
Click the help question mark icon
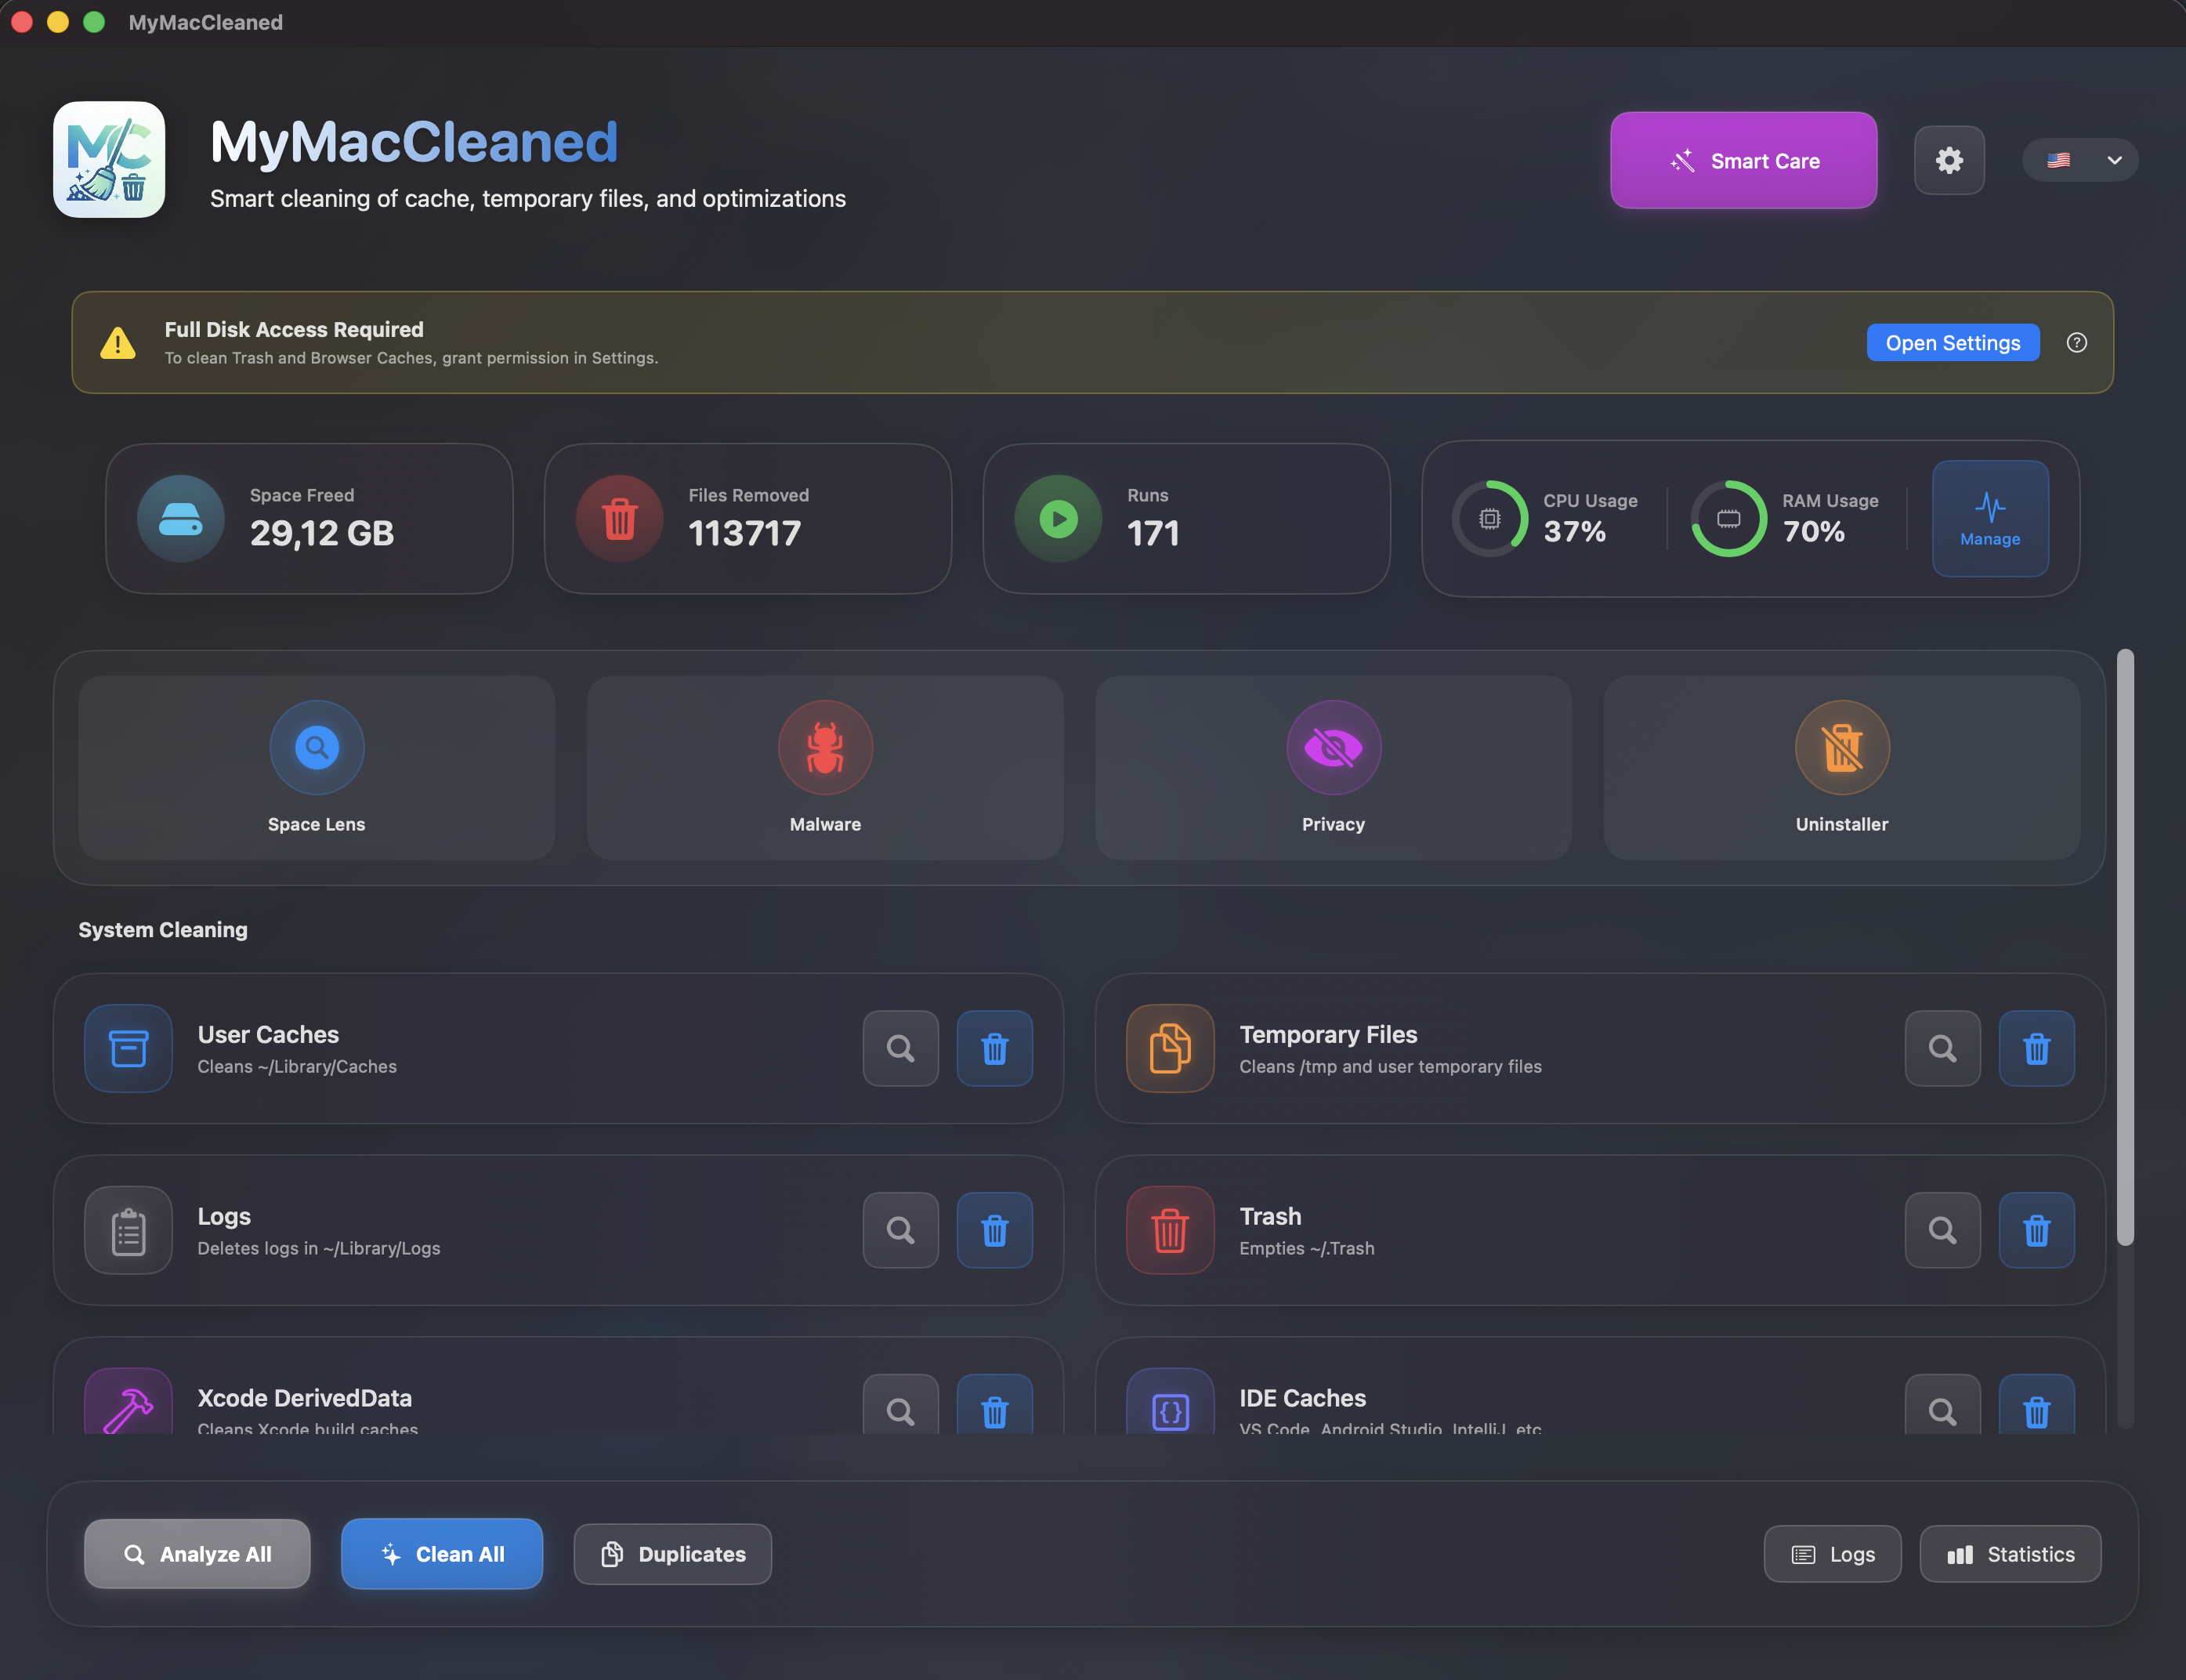click(x=2077, y=343)
